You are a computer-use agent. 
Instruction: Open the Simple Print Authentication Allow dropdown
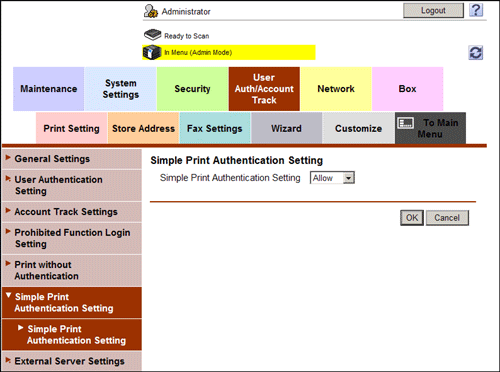tap(332, 178)
